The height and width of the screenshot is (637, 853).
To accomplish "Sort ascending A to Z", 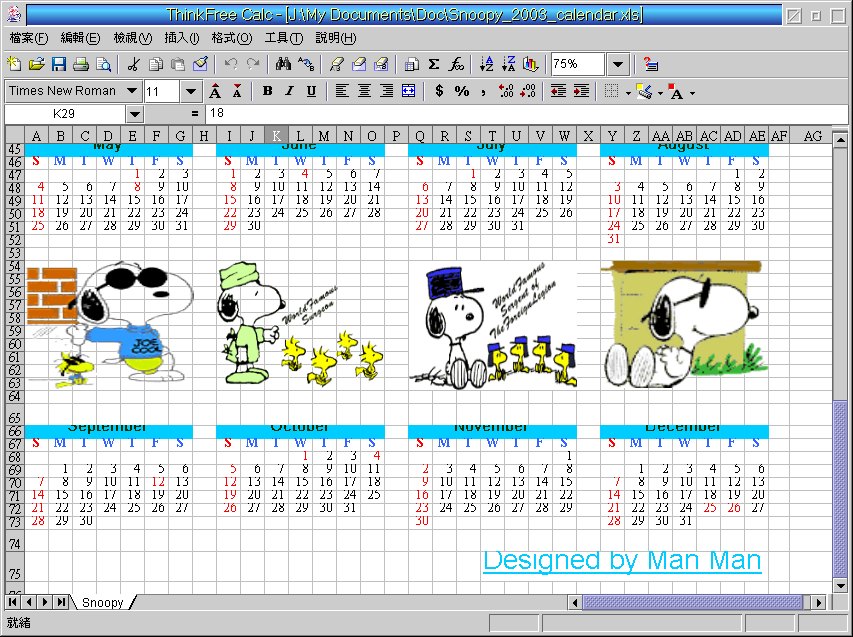I will (486, 64).
